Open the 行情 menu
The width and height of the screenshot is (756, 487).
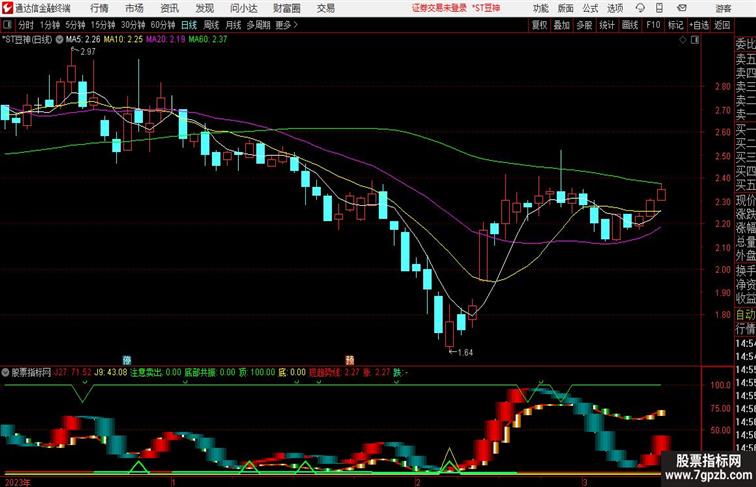click(99, 8)
